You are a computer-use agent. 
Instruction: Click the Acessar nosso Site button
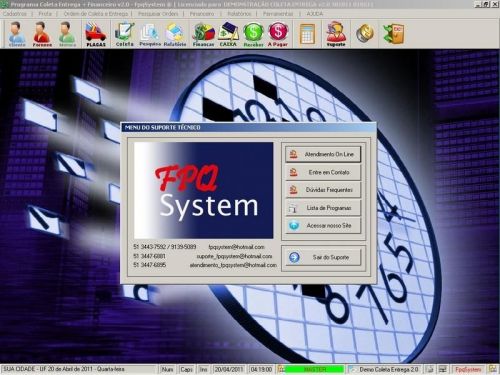[323, 225]
